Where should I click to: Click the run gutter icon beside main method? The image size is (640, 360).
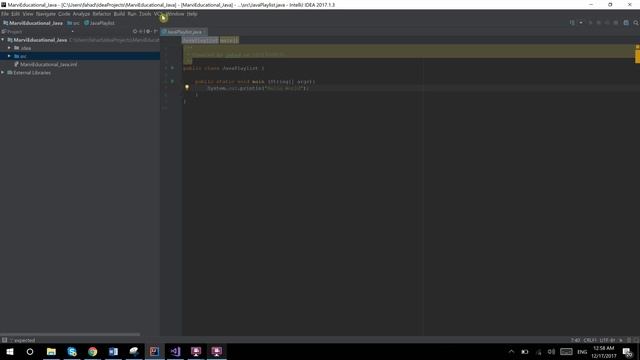click(x=172, y=82)
